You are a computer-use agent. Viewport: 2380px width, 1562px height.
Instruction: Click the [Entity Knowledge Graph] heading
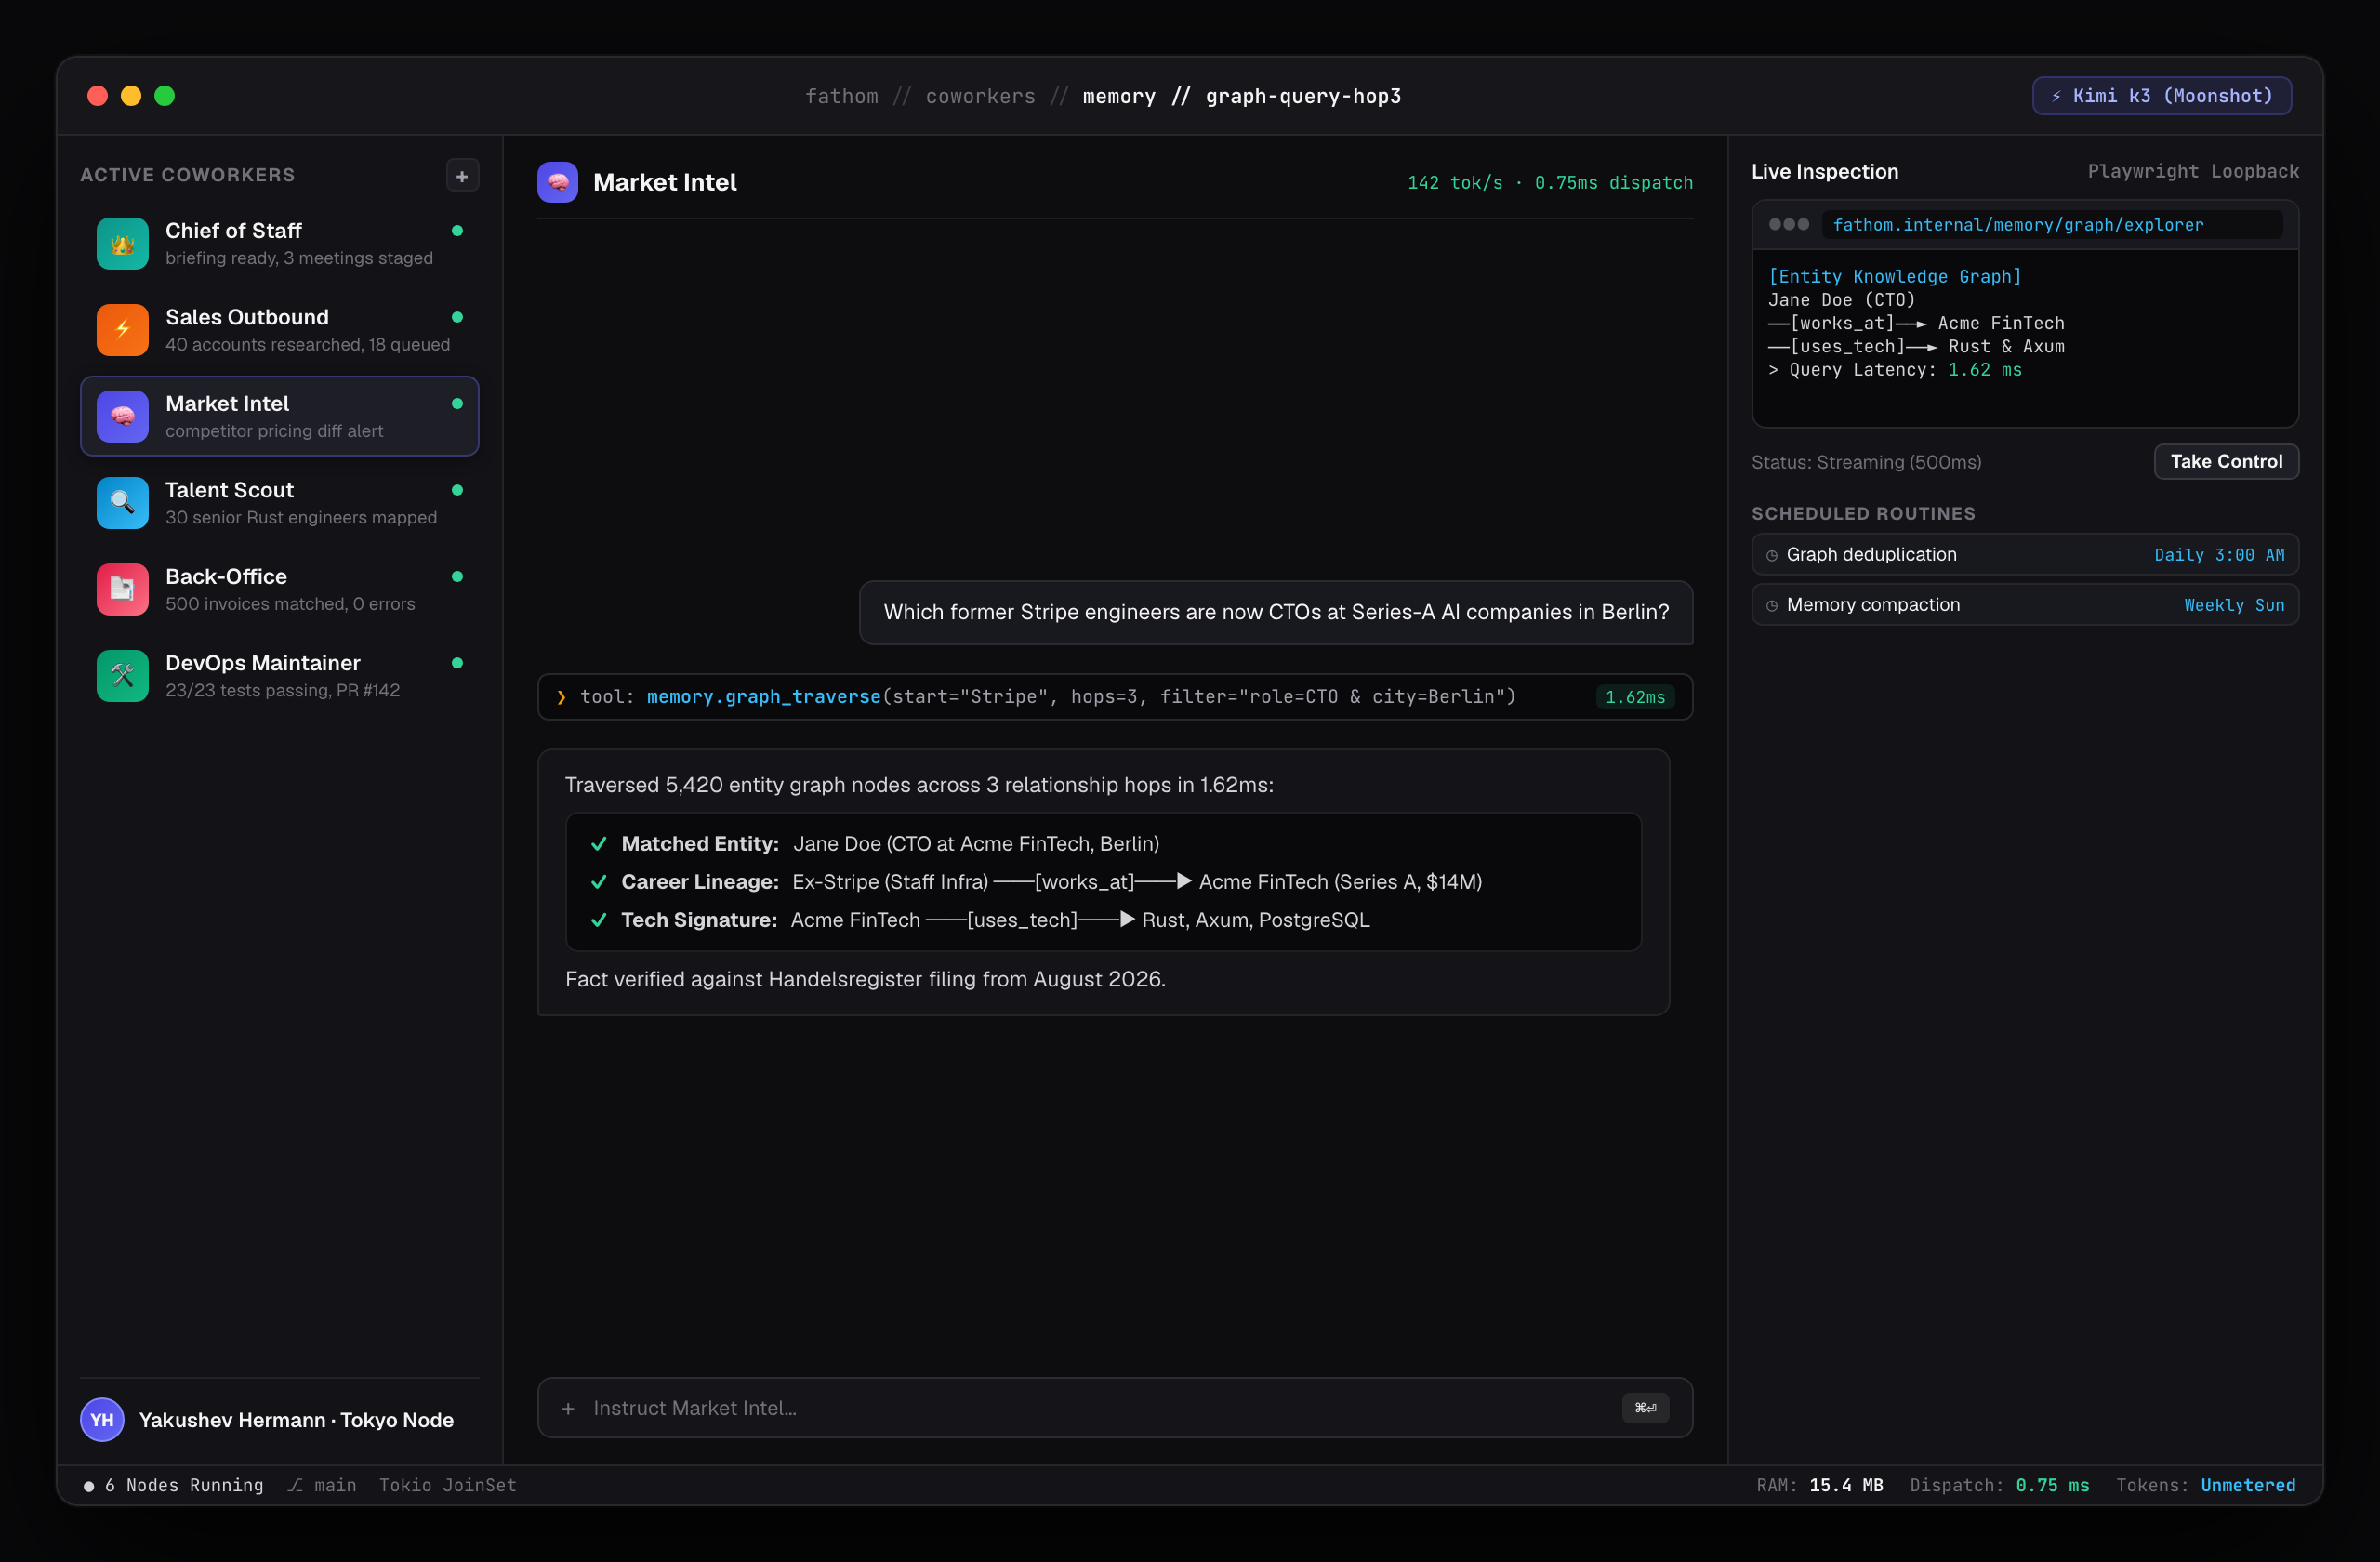pos(1895,276)
